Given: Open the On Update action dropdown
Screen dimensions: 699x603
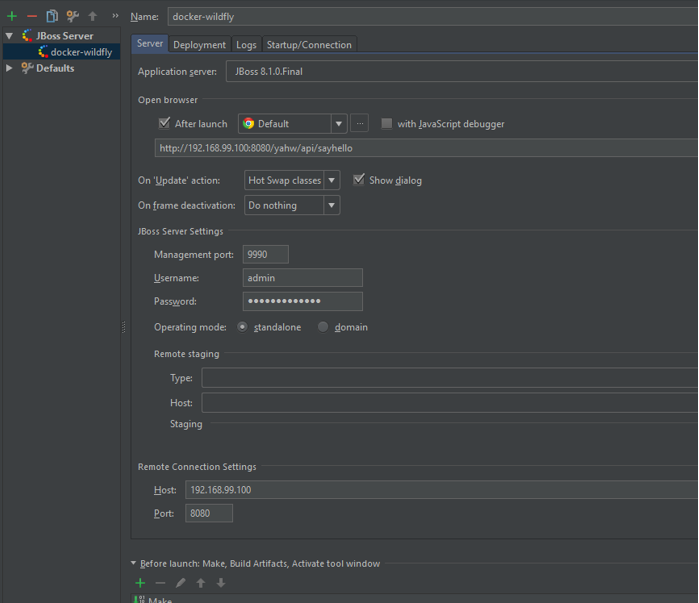Looking at the screenshot, I should pos(331,181).
